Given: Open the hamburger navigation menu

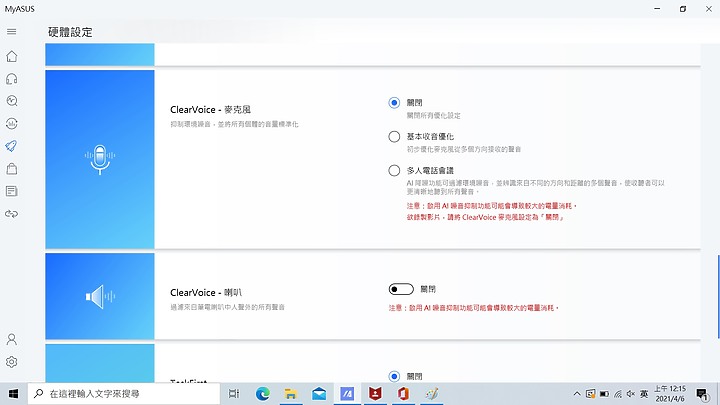Looking at the screenshot, I should (11, 32).
